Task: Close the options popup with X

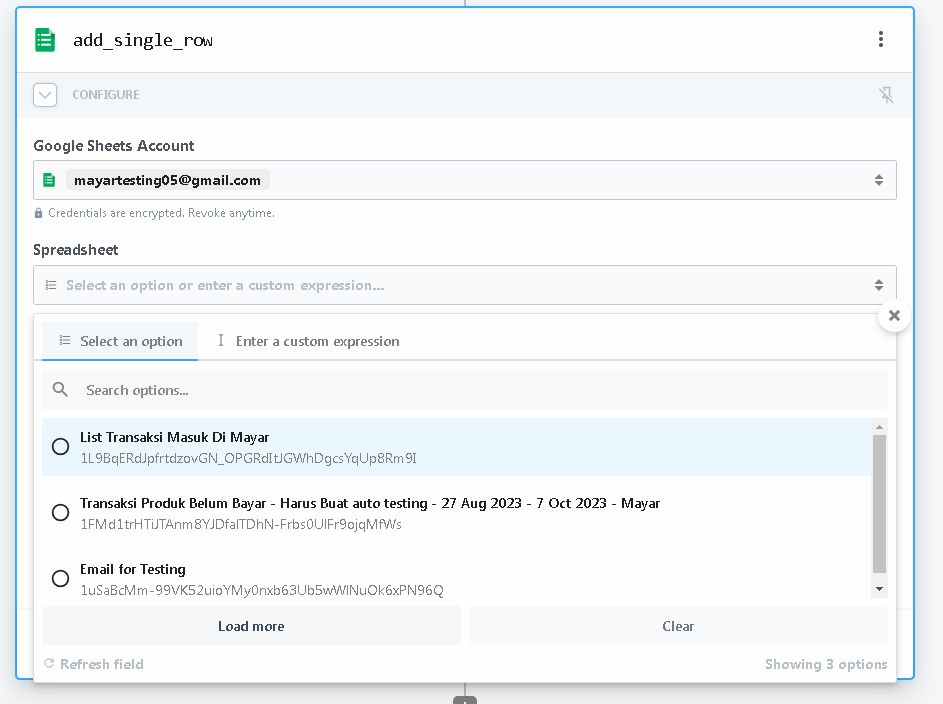Action: point(894,316)
